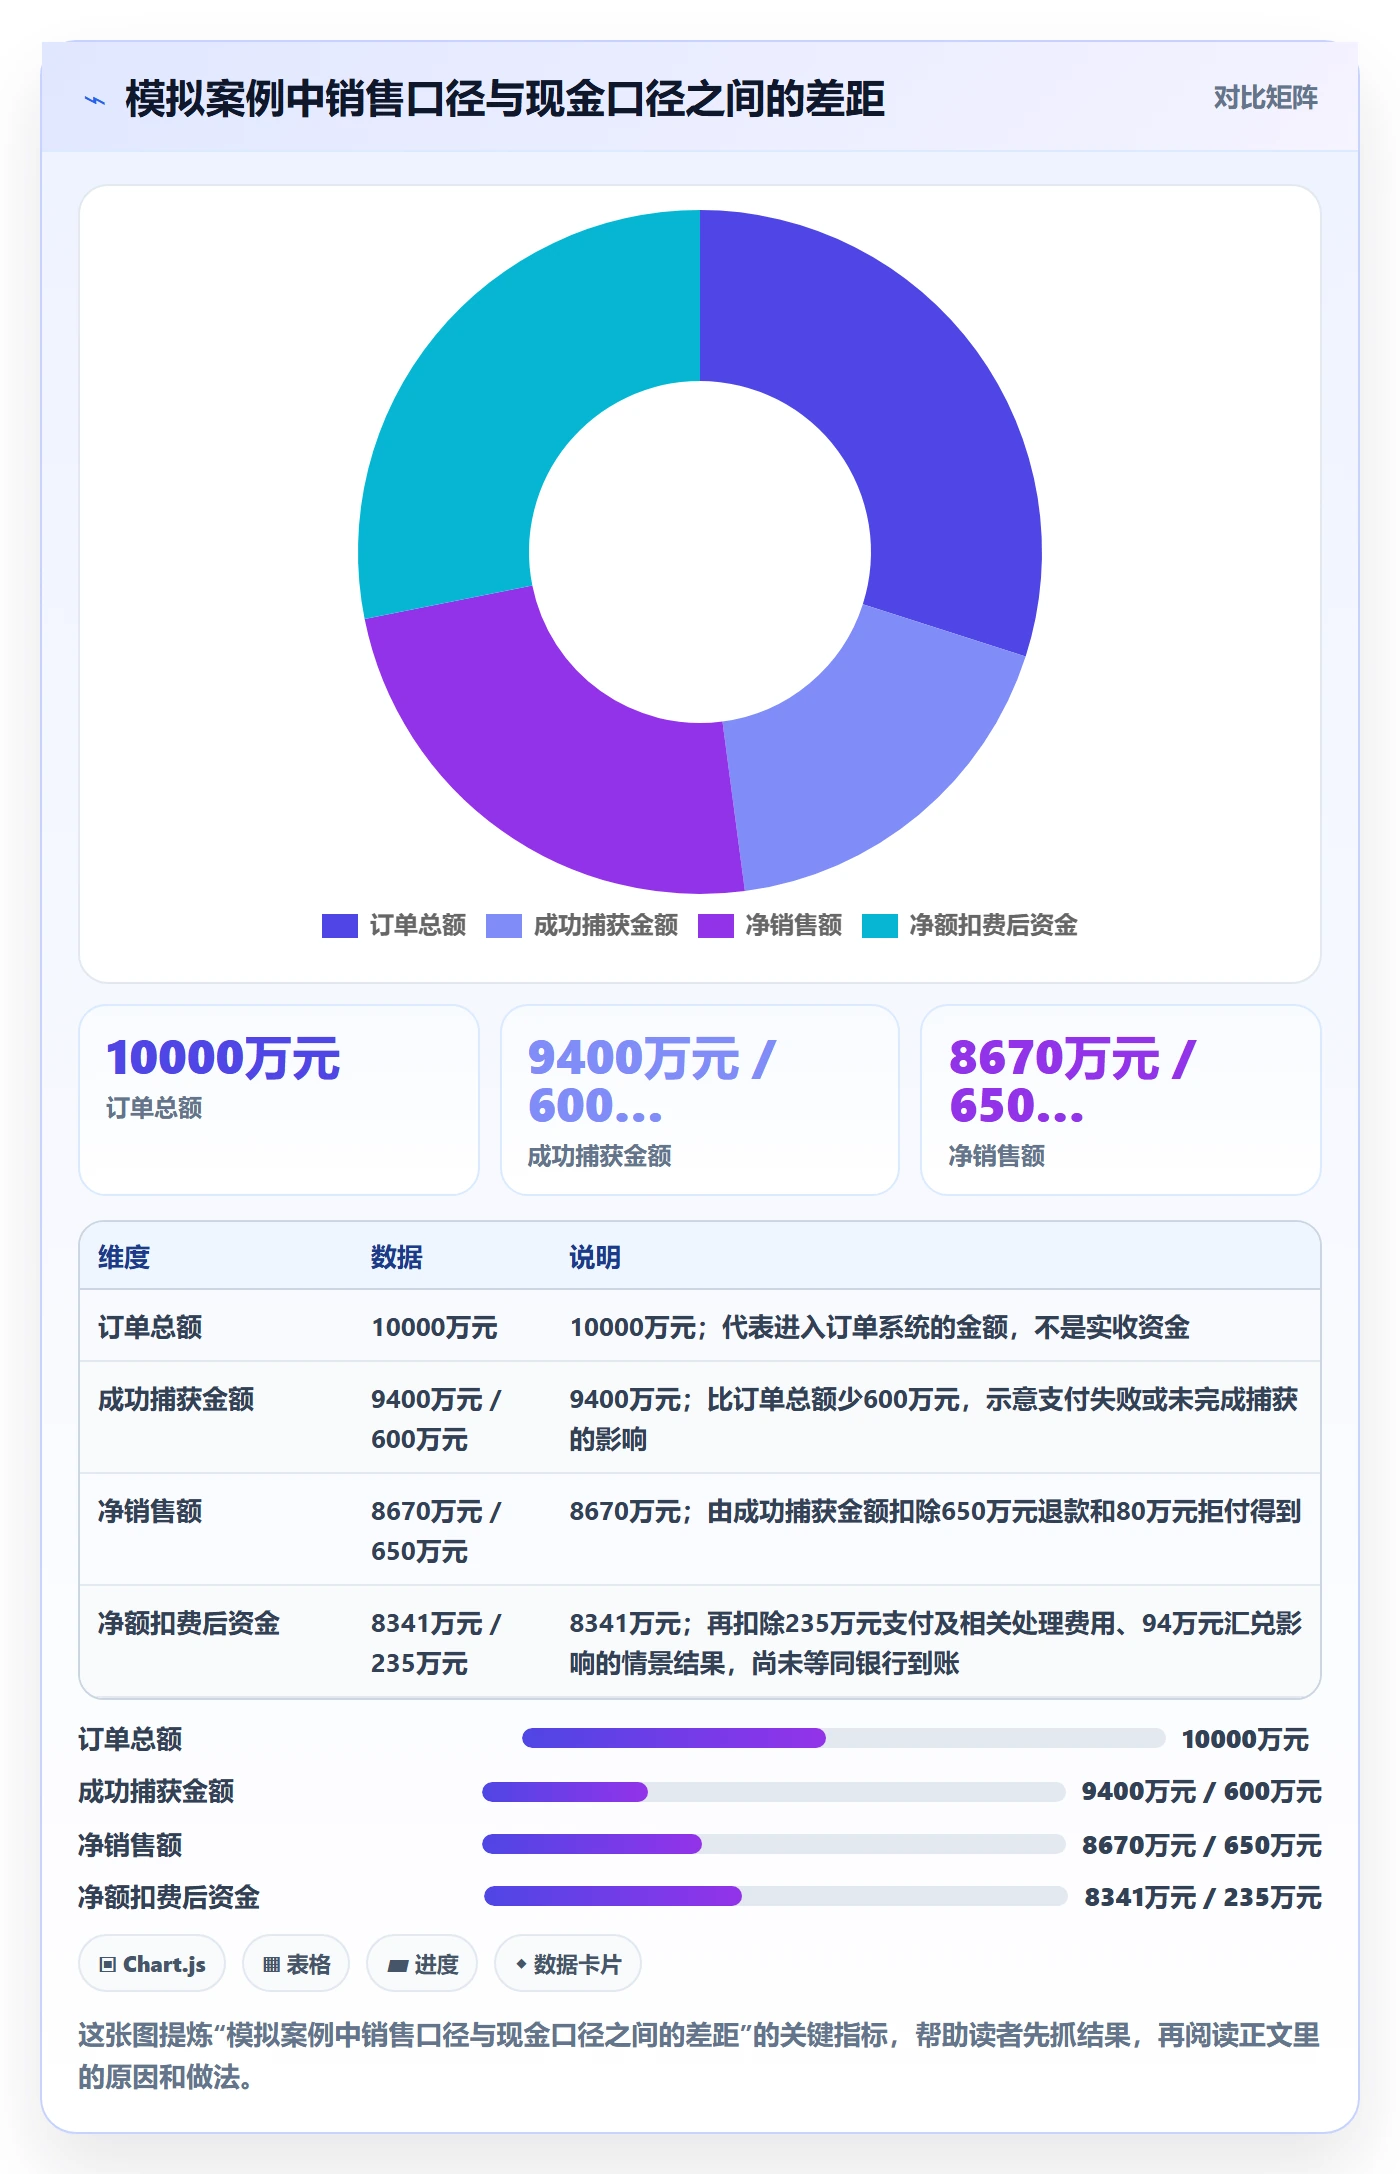This screenshot has height=2174, width=1400.
Task: Click the grid icon in 表格 chip
Action: (272, 1965)
